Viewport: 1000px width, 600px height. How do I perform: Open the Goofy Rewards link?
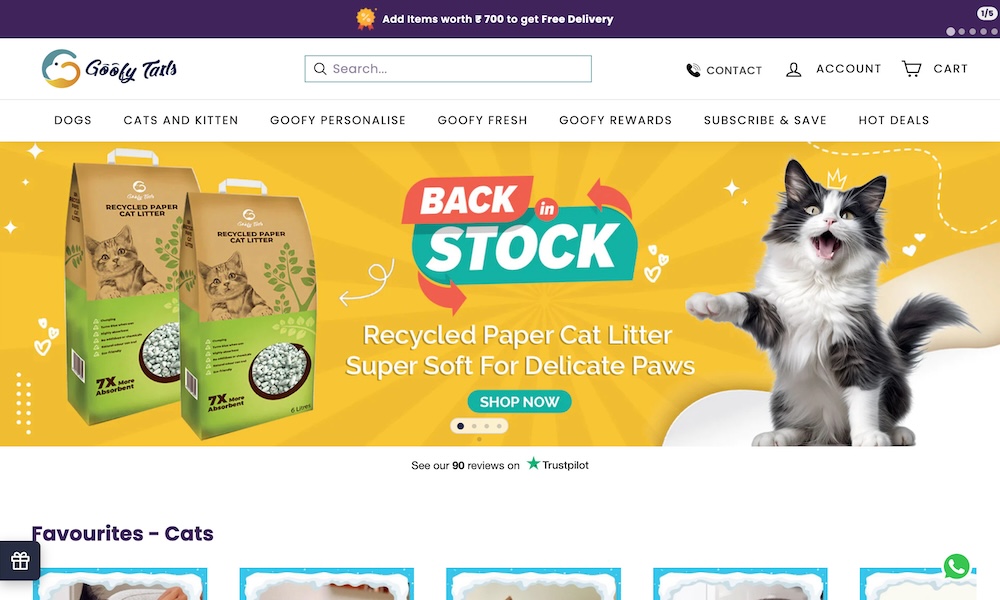(x=615, y=120)
